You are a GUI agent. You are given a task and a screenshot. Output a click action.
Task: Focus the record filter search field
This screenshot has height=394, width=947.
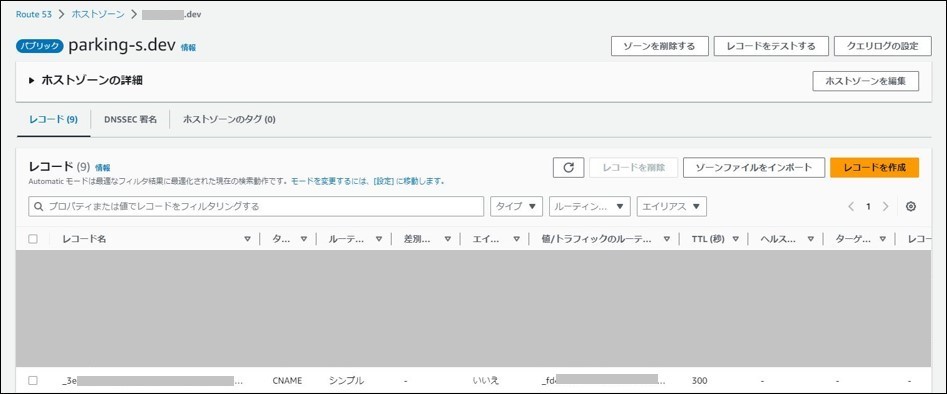coord(256,207)
